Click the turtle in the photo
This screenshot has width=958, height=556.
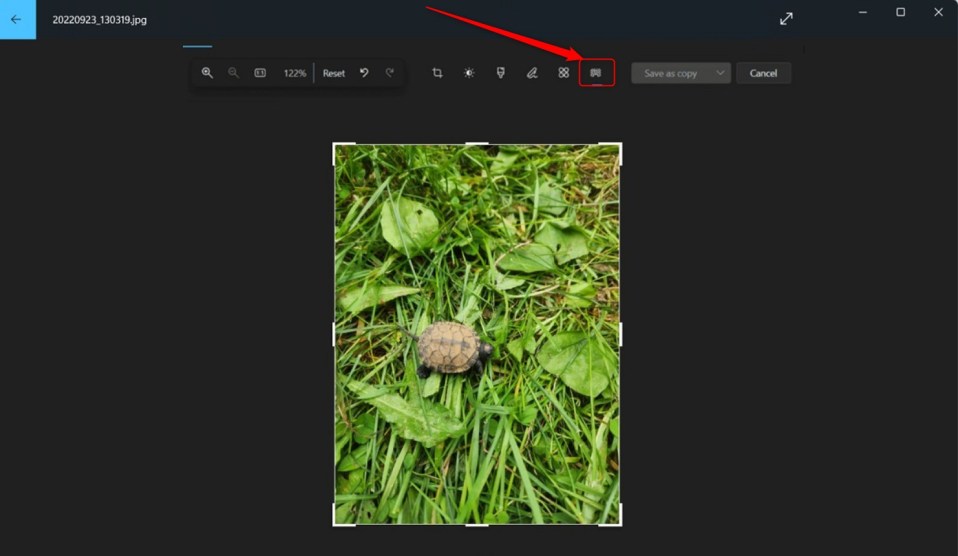click(x=453, y=348)
